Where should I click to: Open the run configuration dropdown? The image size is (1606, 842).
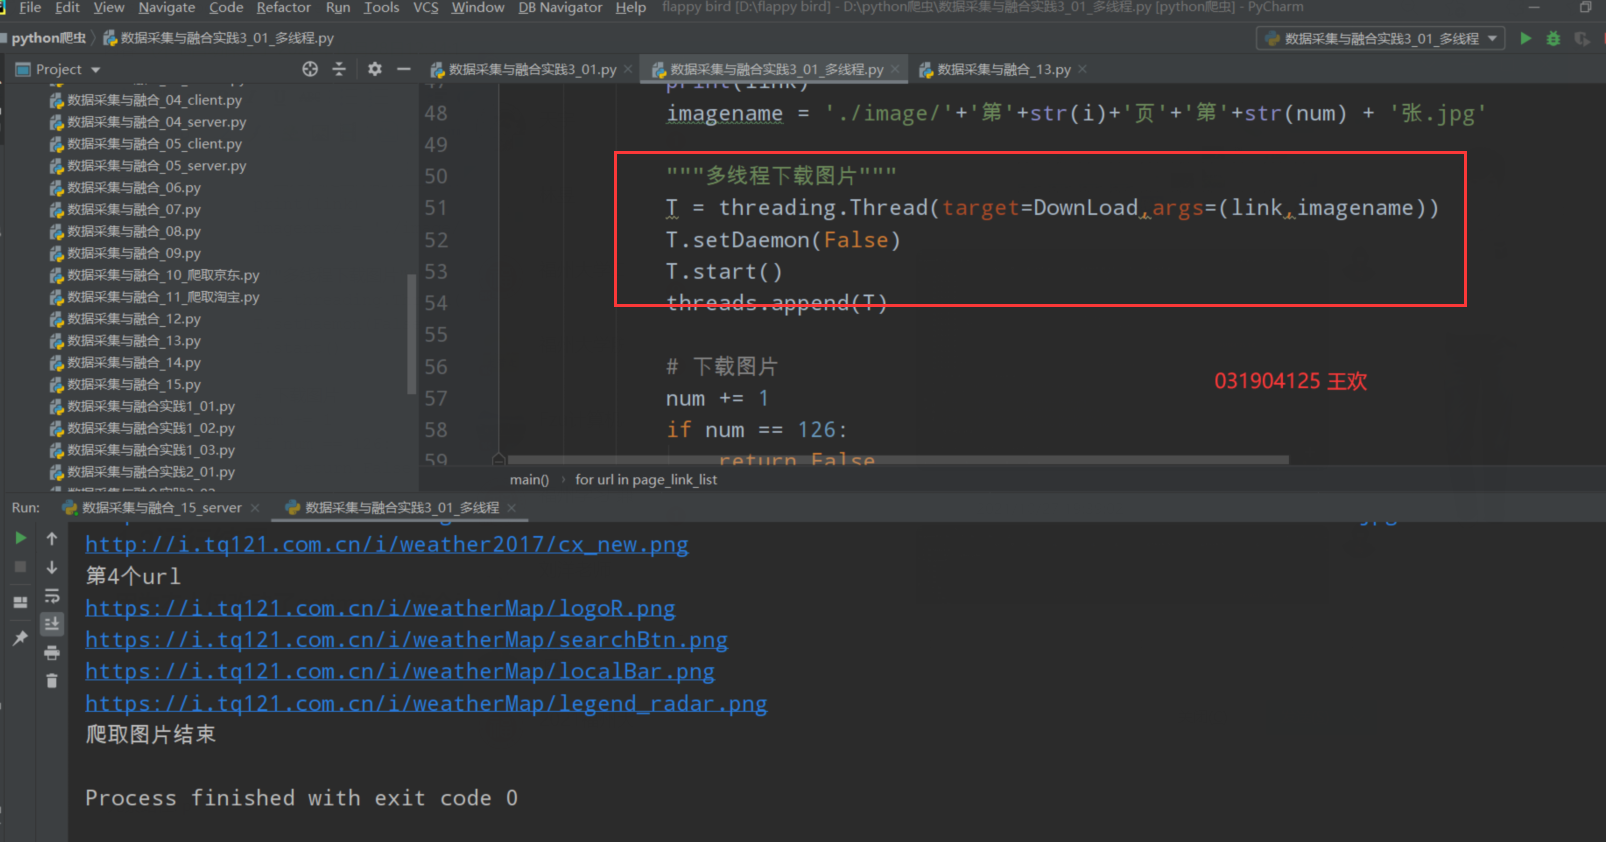pyautogui.click(x=1381, y=39)
